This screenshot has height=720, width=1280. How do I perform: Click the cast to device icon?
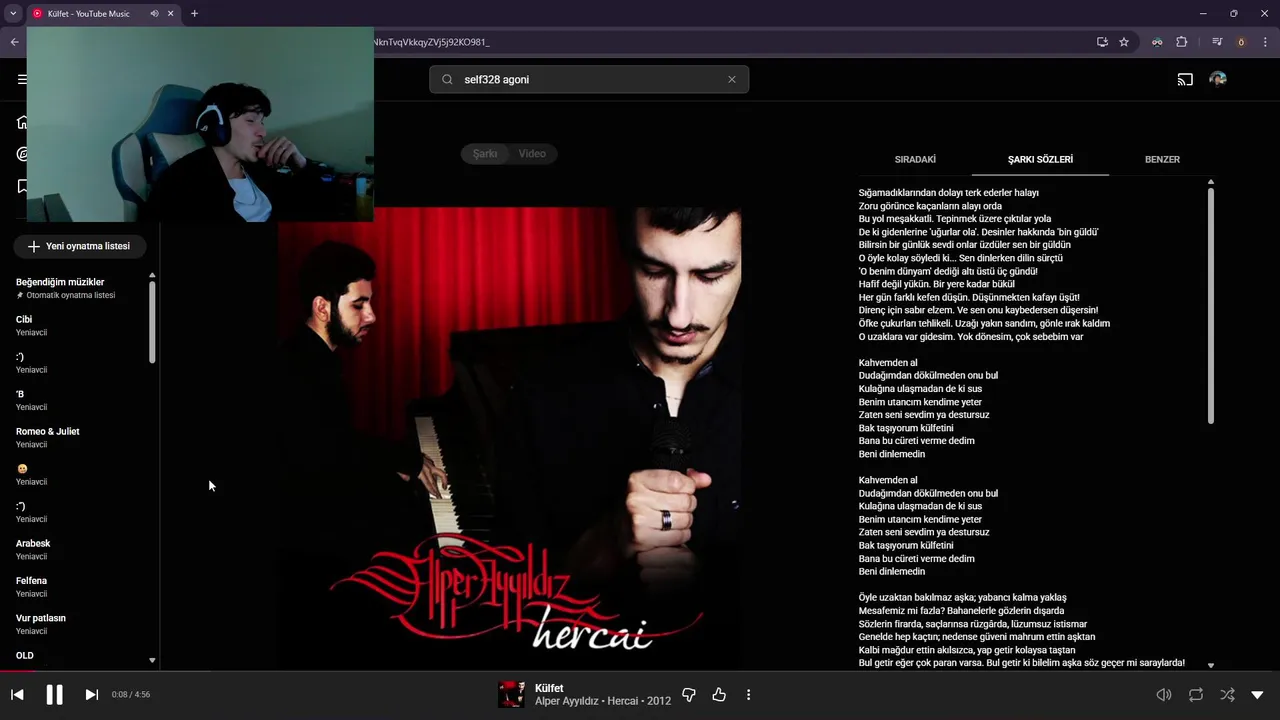(x=1185, y=79)
